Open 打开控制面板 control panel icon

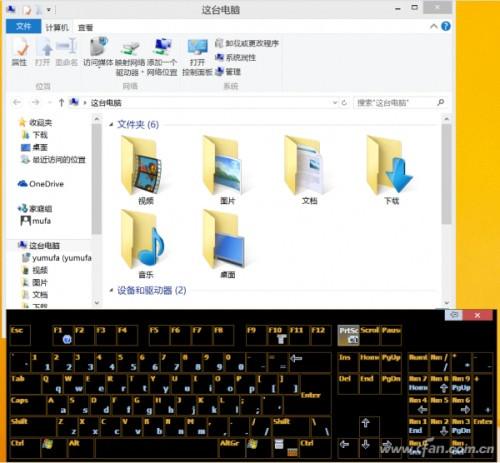[197, 57]
